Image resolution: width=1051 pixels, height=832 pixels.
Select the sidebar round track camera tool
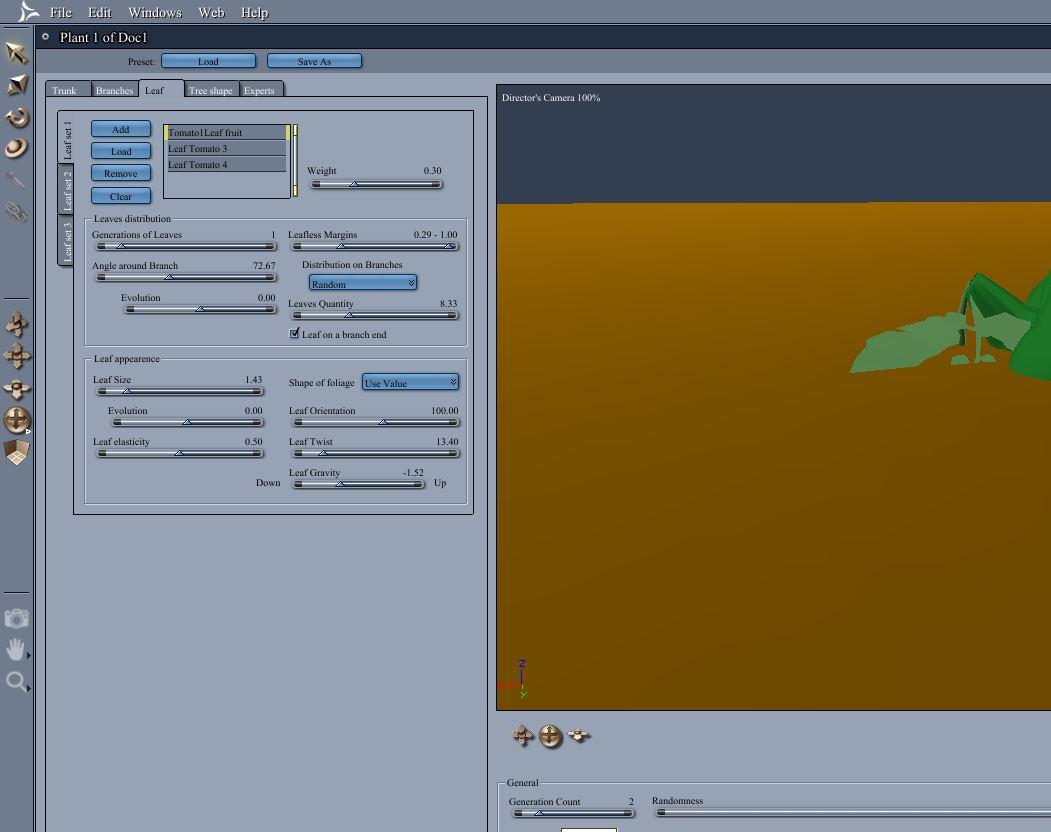tap(17, 420)
